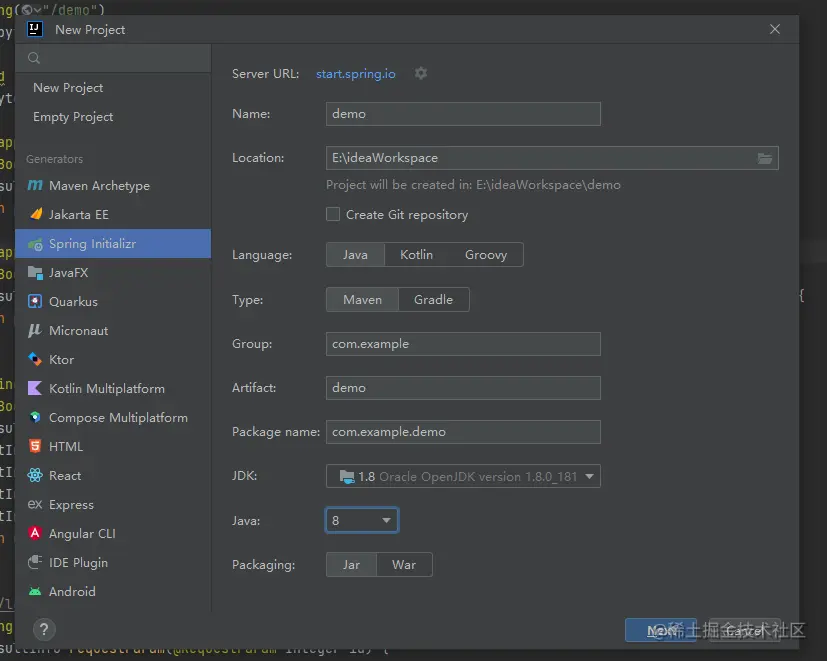The height and width of the screenshot is (661, 827).
Task: Select IDE Plugin in the generators list
Action: [113, 562]
